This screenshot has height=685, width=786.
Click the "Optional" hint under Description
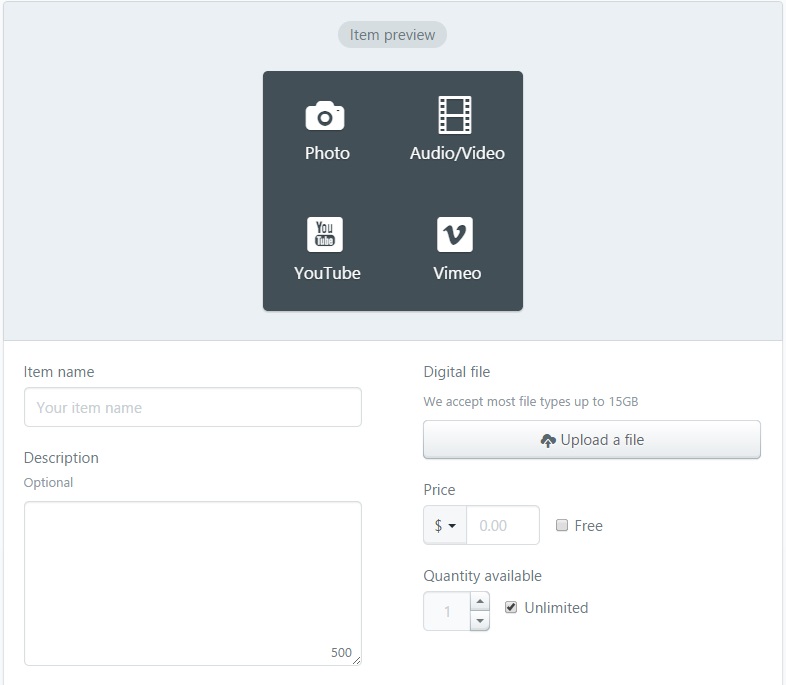pyautogui.click(x=48, y=483)
